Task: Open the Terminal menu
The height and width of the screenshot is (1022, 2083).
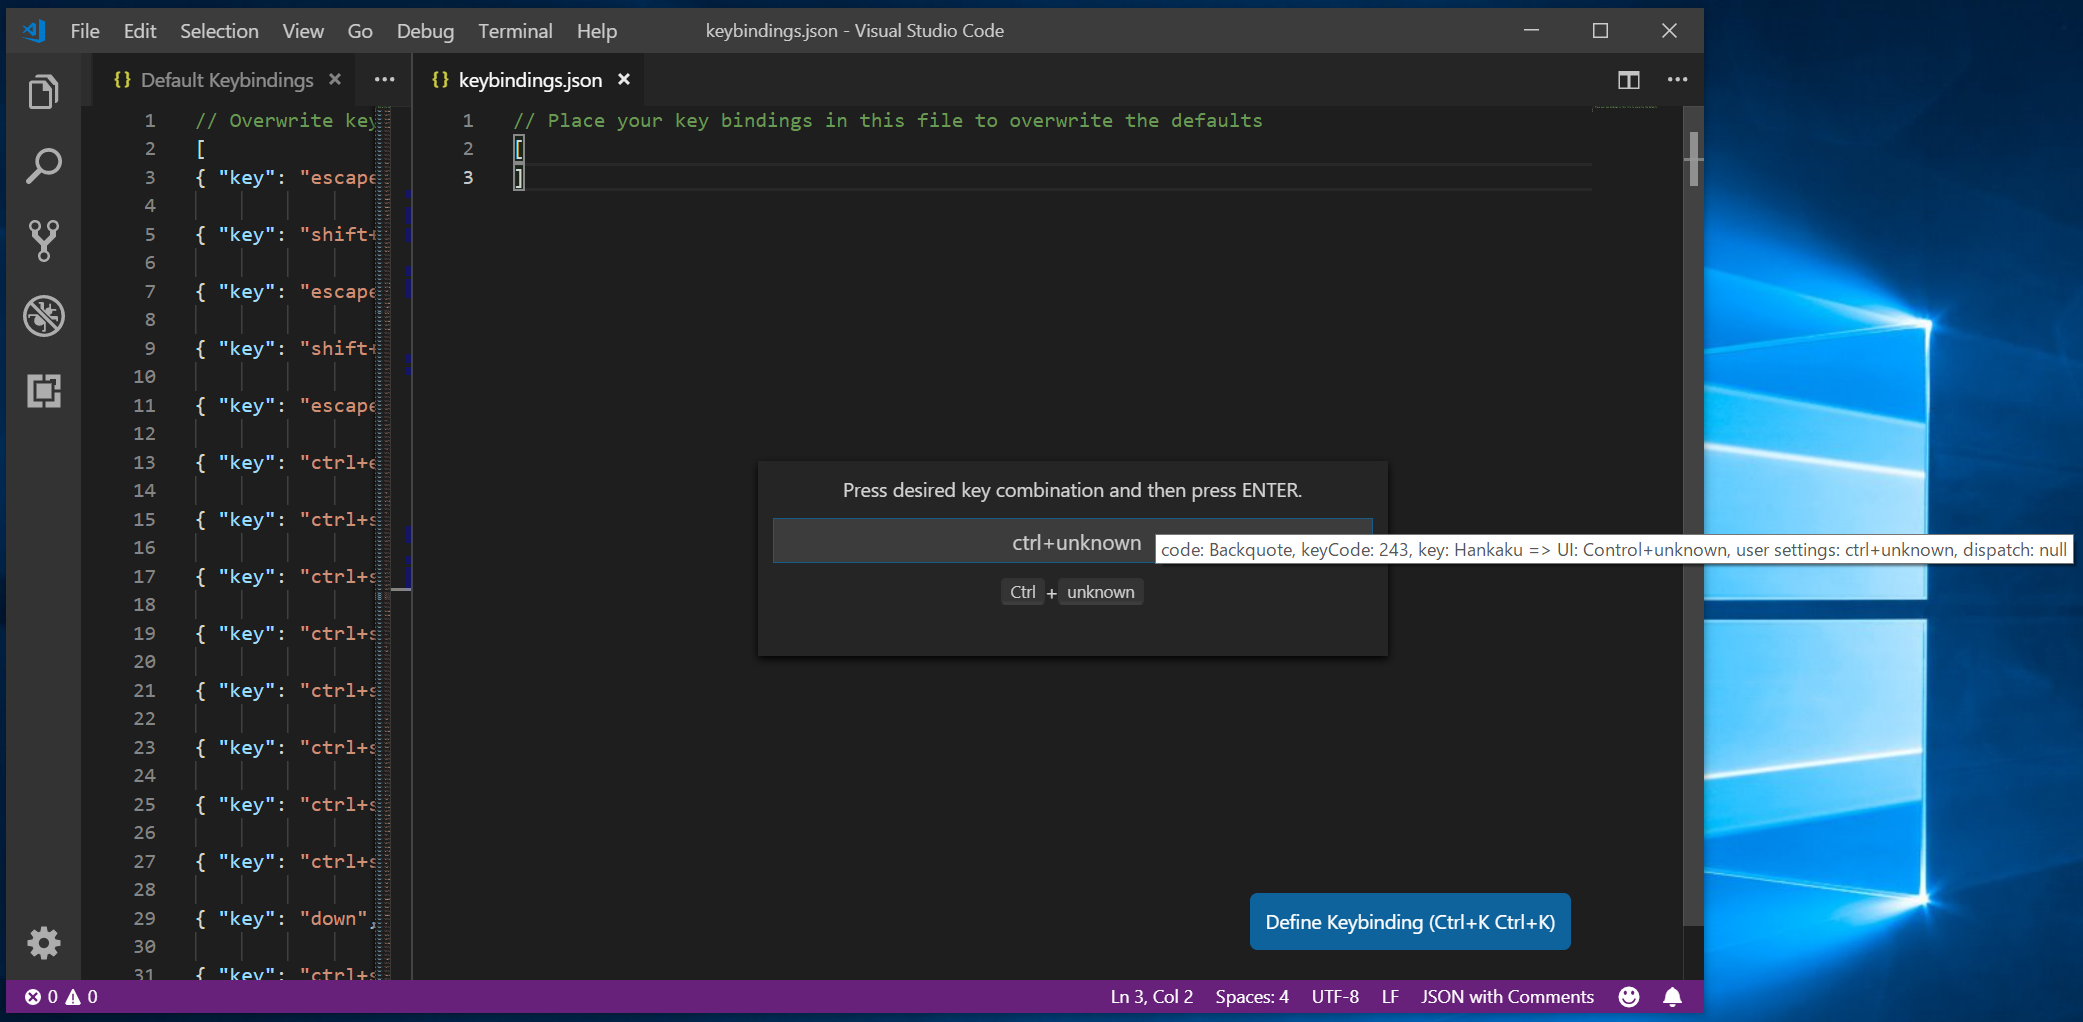Action: 515,31
